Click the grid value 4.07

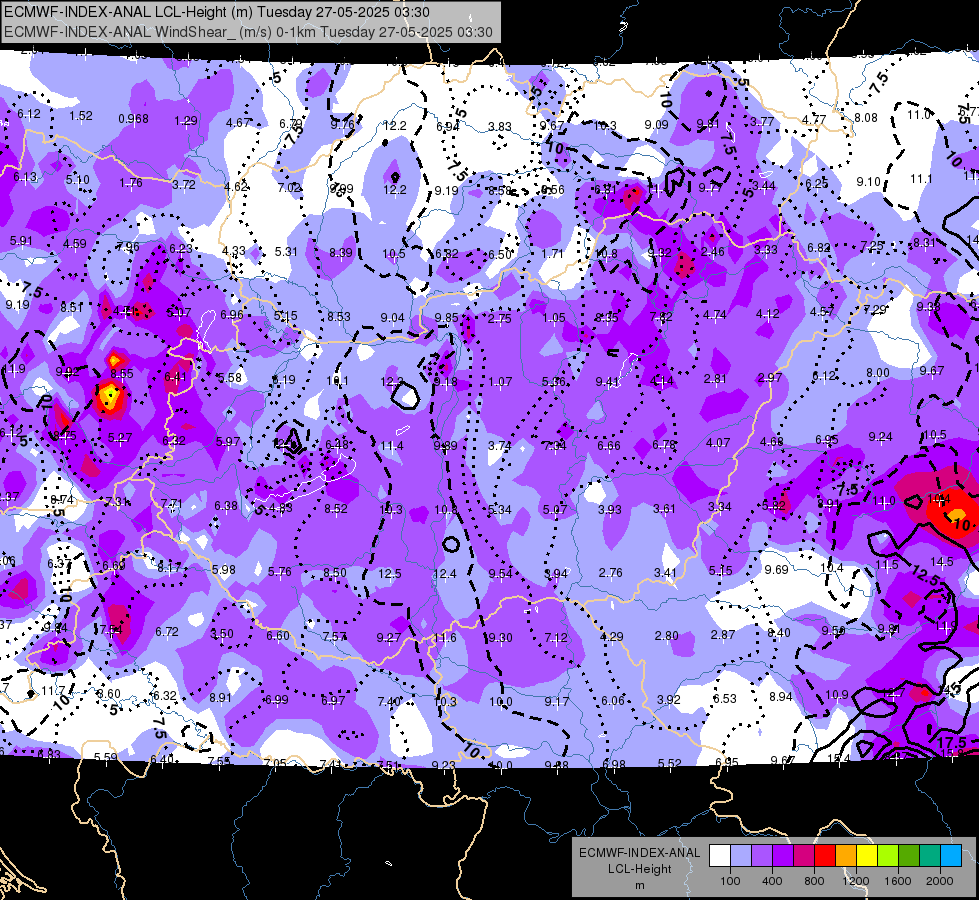(718, 443)
